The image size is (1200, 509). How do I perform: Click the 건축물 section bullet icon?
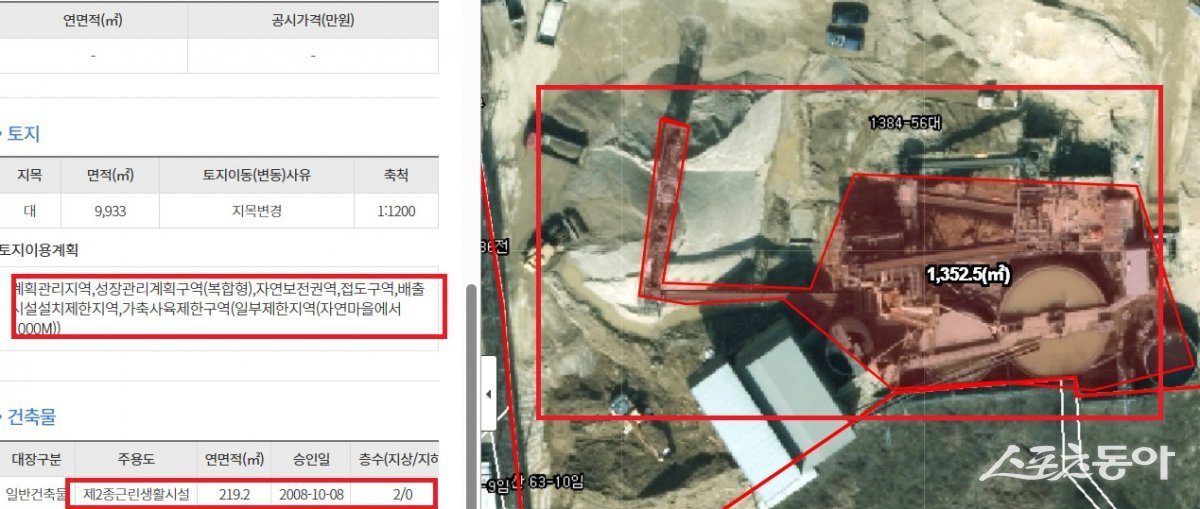pyautogui.click(x=2, y=418)
